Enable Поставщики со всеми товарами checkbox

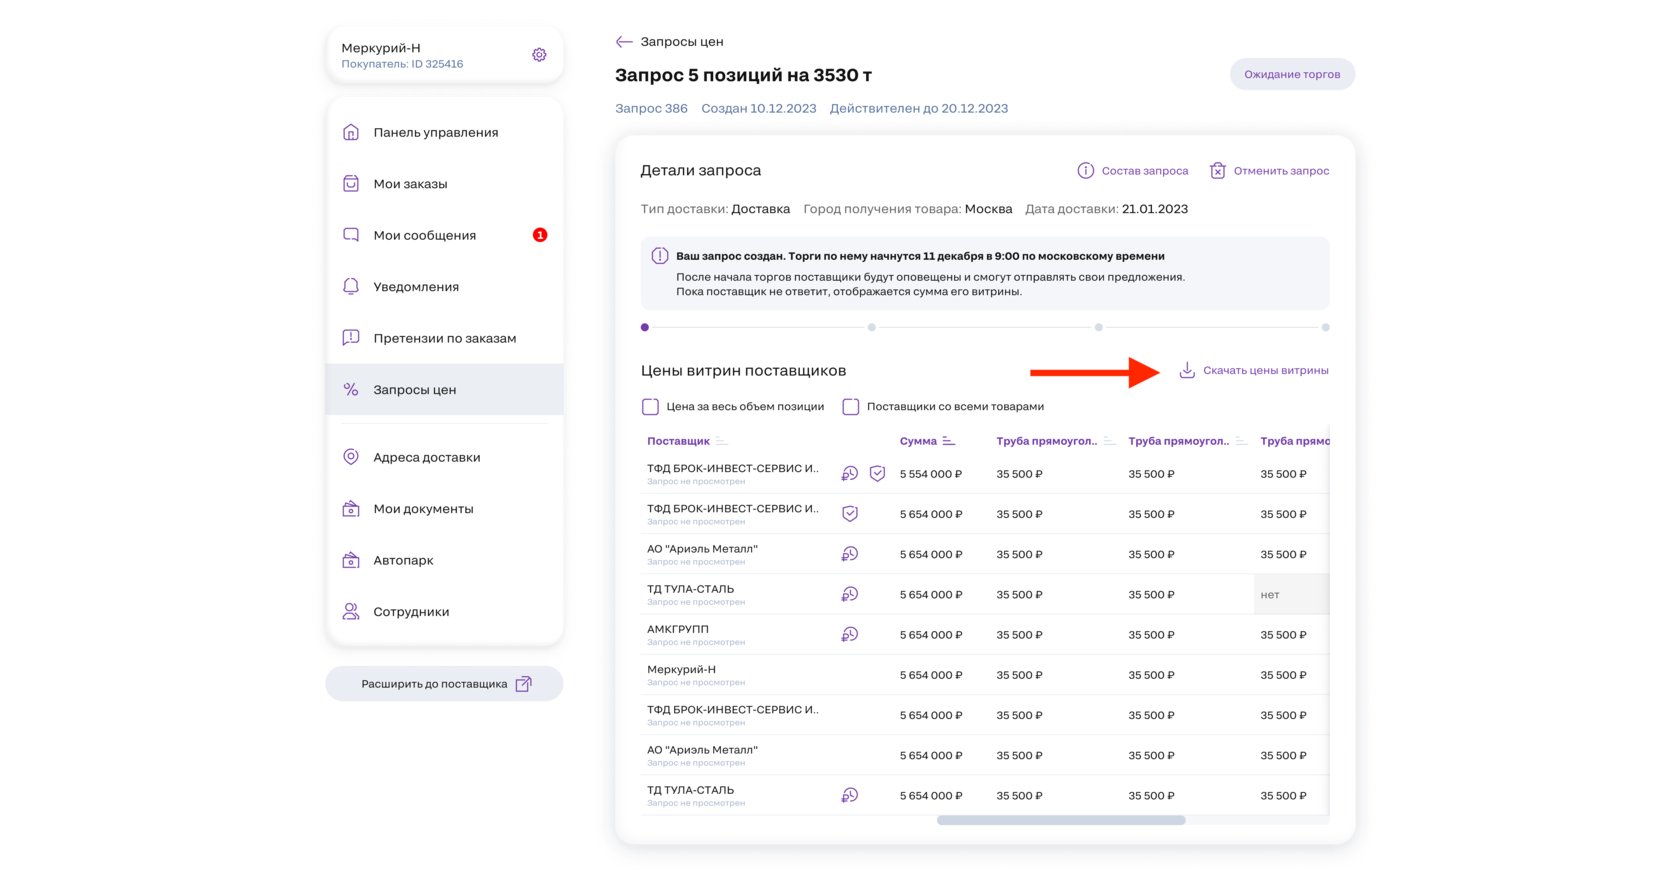tap(851, 407)
